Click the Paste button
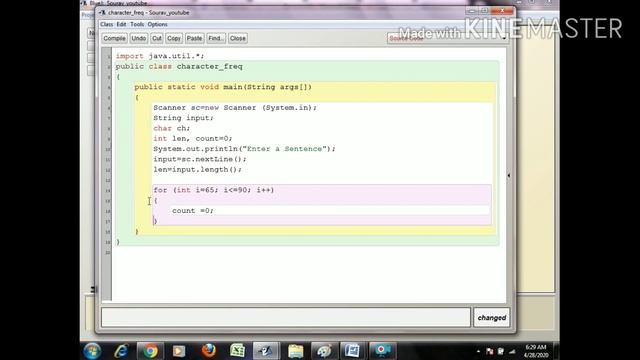The width and height of the screenshot is (640, 360). coord(194,38)
